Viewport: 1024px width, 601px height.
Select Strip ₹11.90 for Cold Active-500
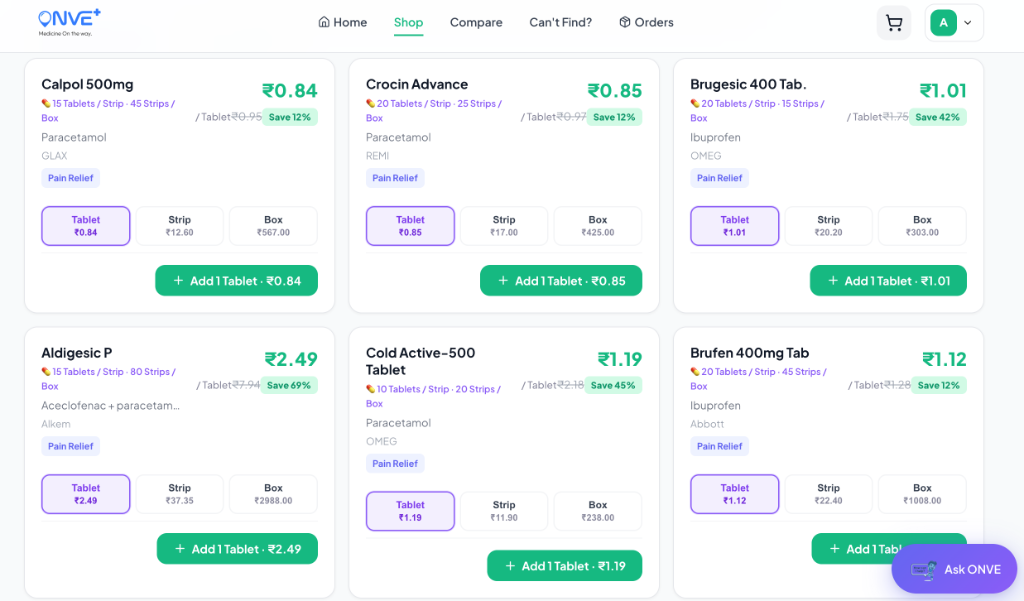pos(504,511)
